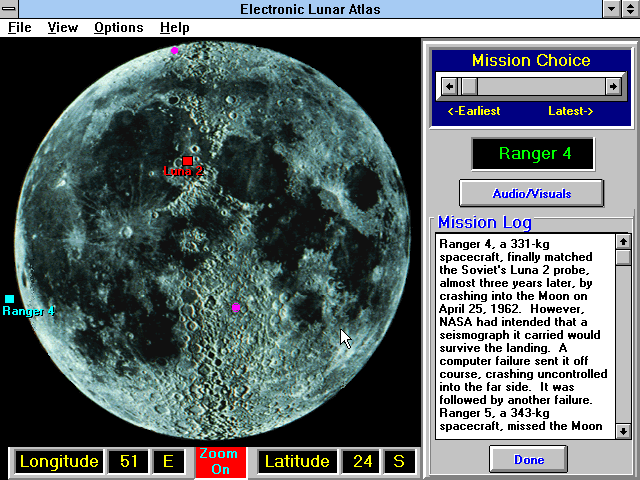Click the red Luna 2 landing site marker
640x480 pixels.
187,160
